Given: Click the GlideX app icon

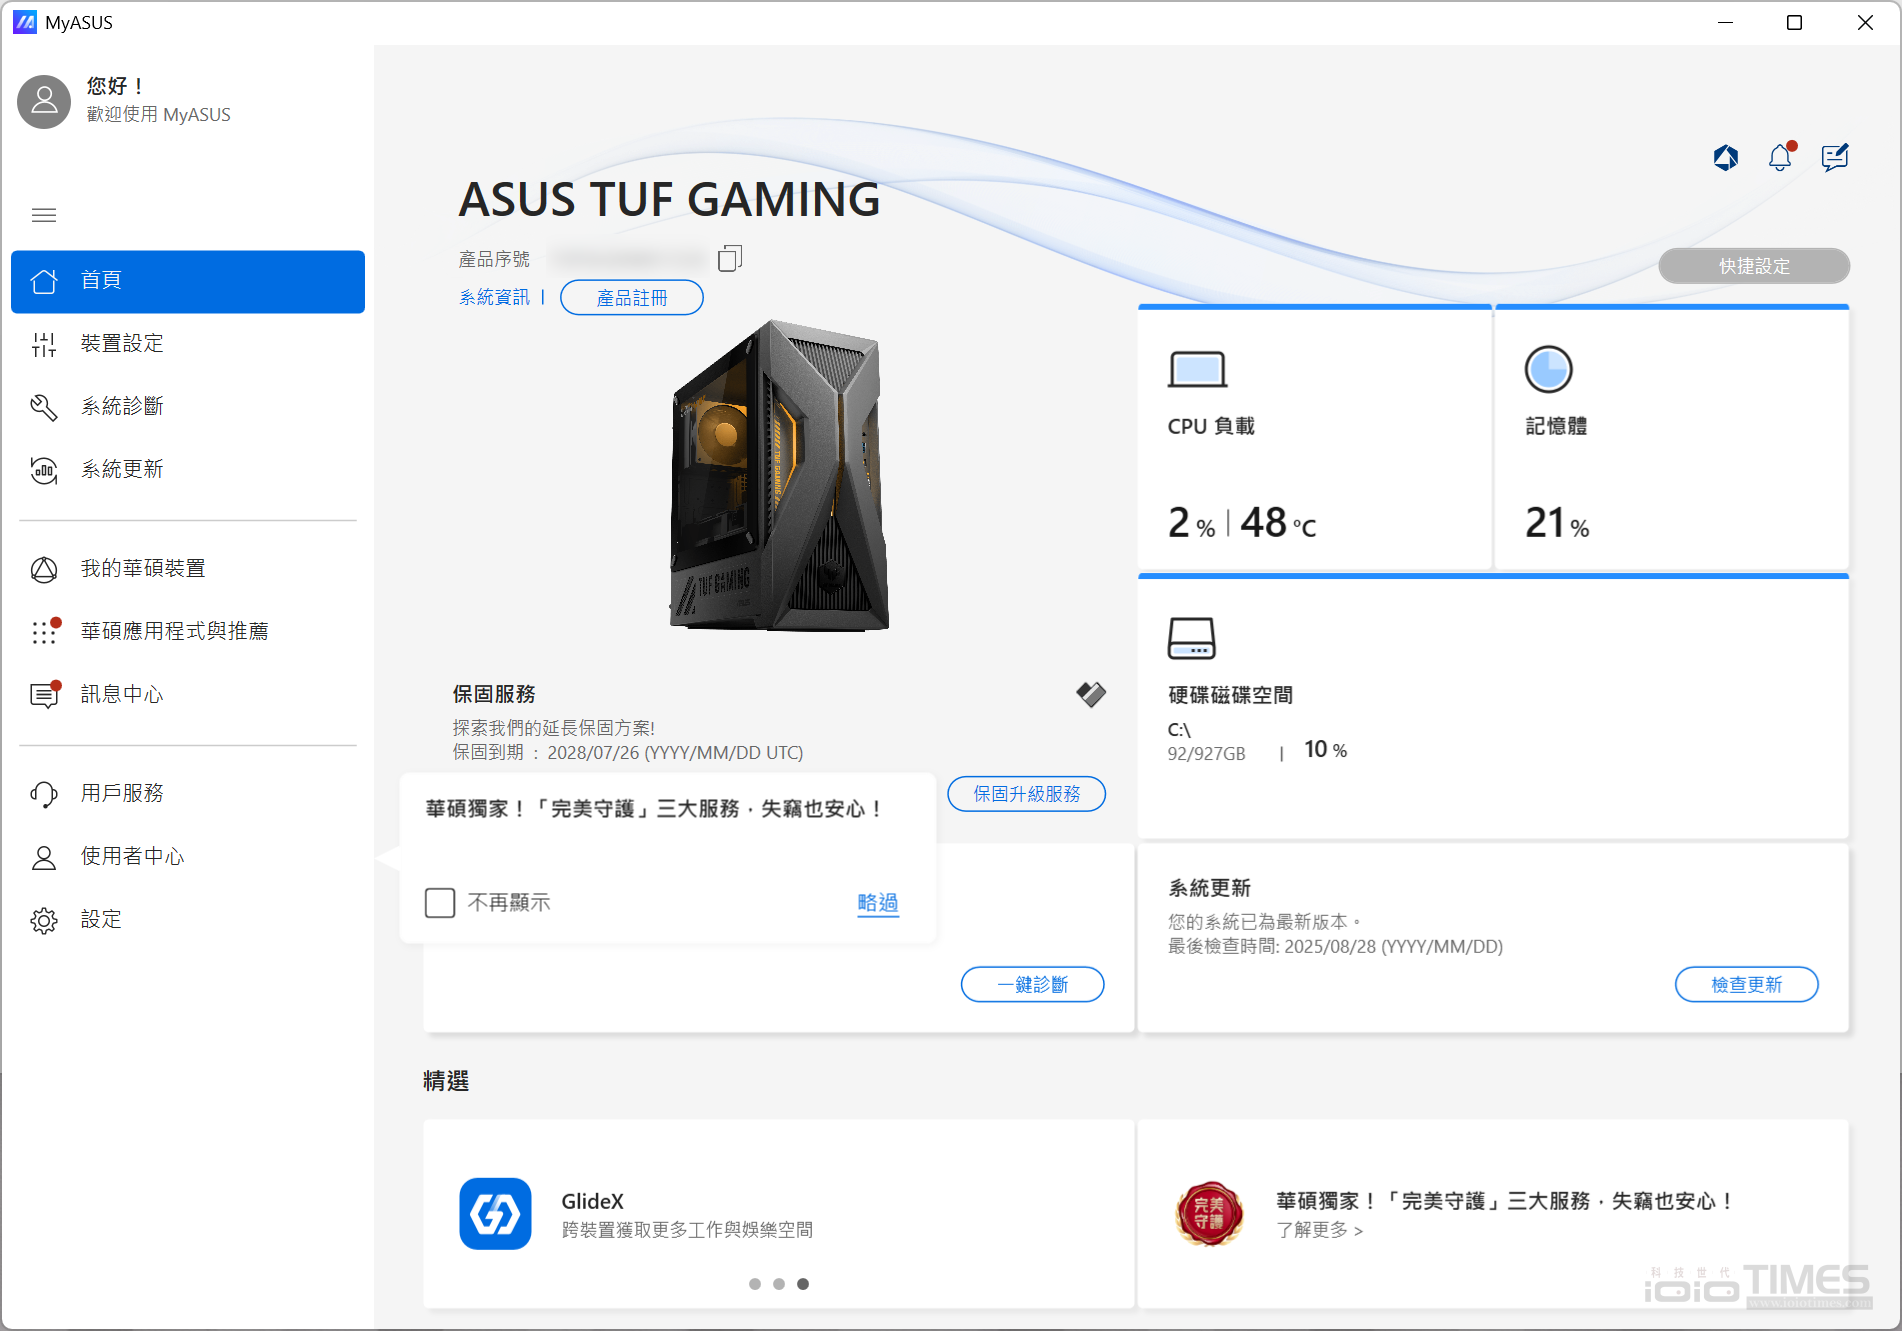Looking at the screenshot, I should click(495, 1214).
